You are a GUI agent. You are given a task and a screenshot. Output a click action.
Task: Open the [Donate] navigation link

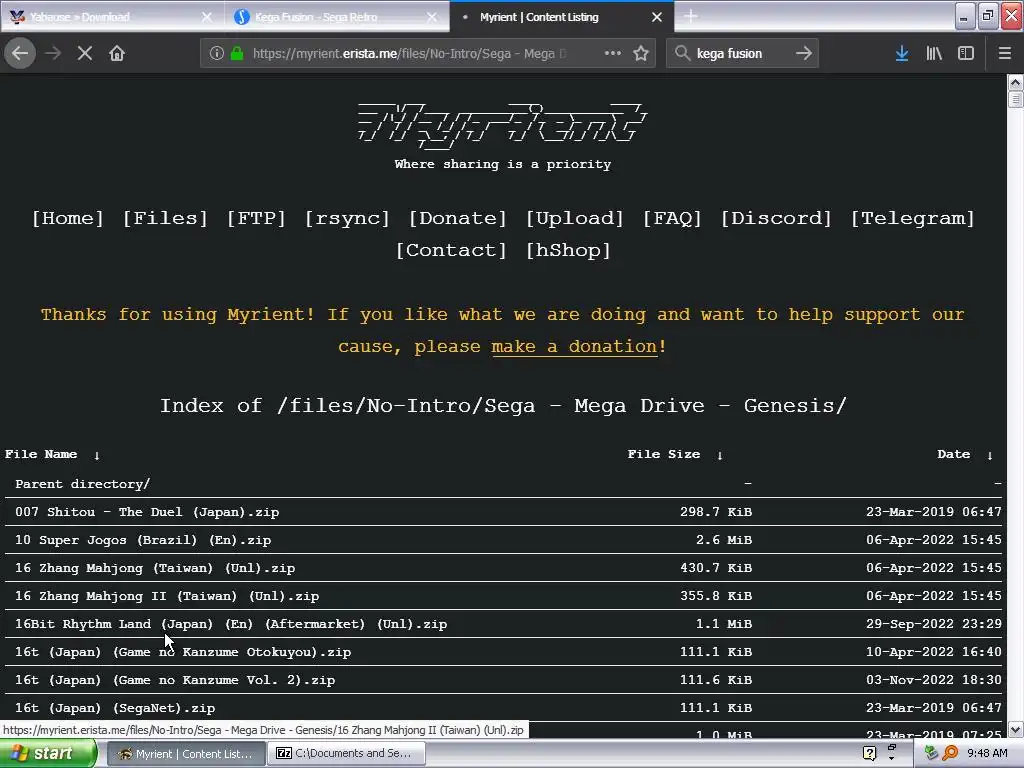point(457,218)
